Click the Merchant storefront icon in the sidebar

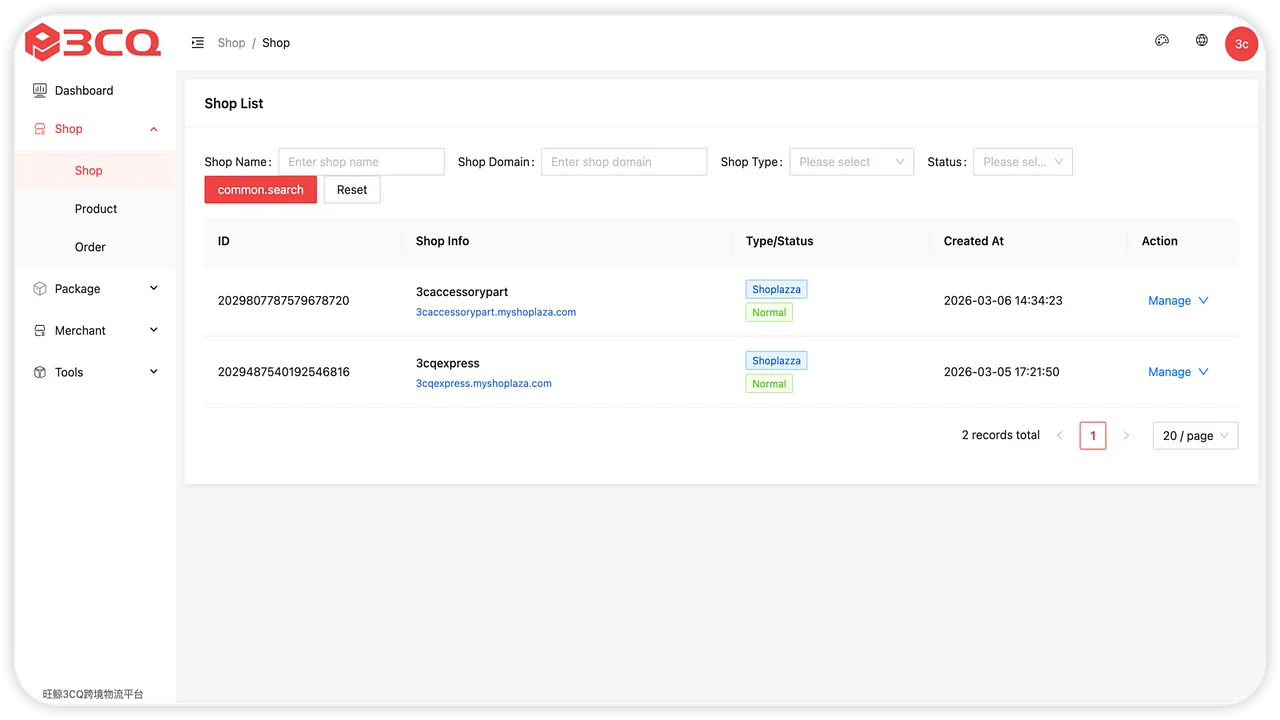pos(40,330)
